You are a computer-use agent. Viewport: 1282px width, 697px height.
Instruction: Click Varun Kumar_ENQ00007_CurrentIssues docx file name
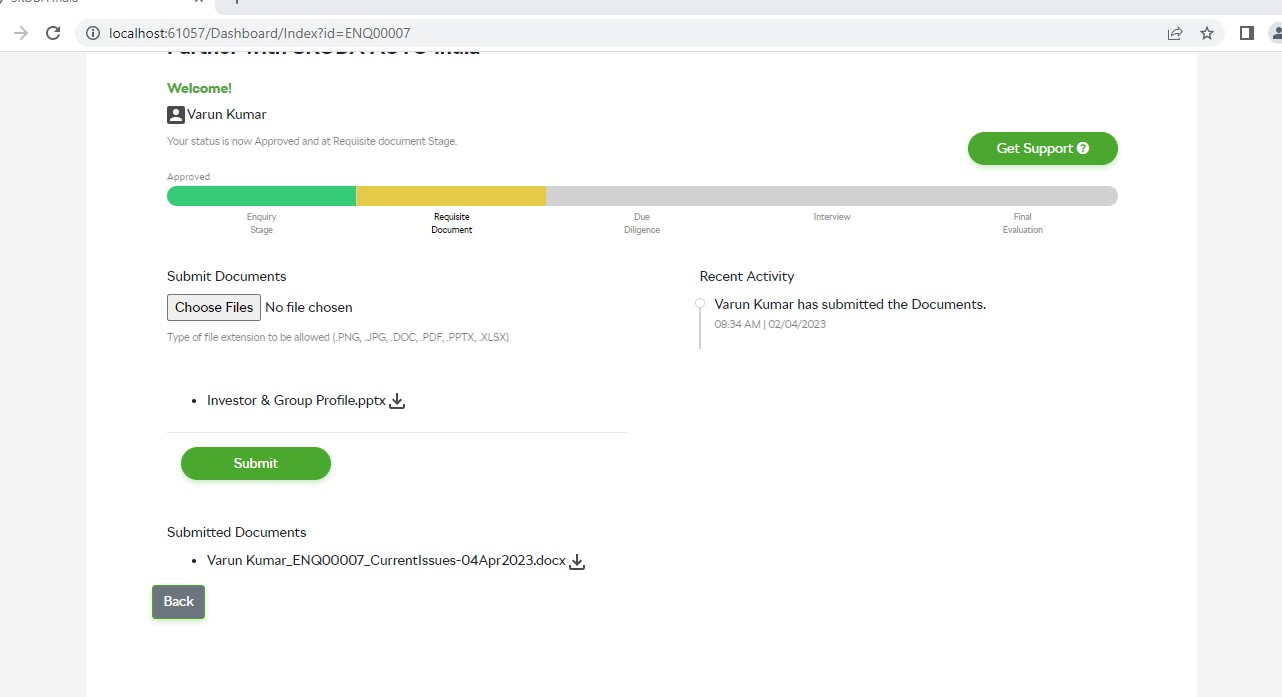[x=386, y=561]
